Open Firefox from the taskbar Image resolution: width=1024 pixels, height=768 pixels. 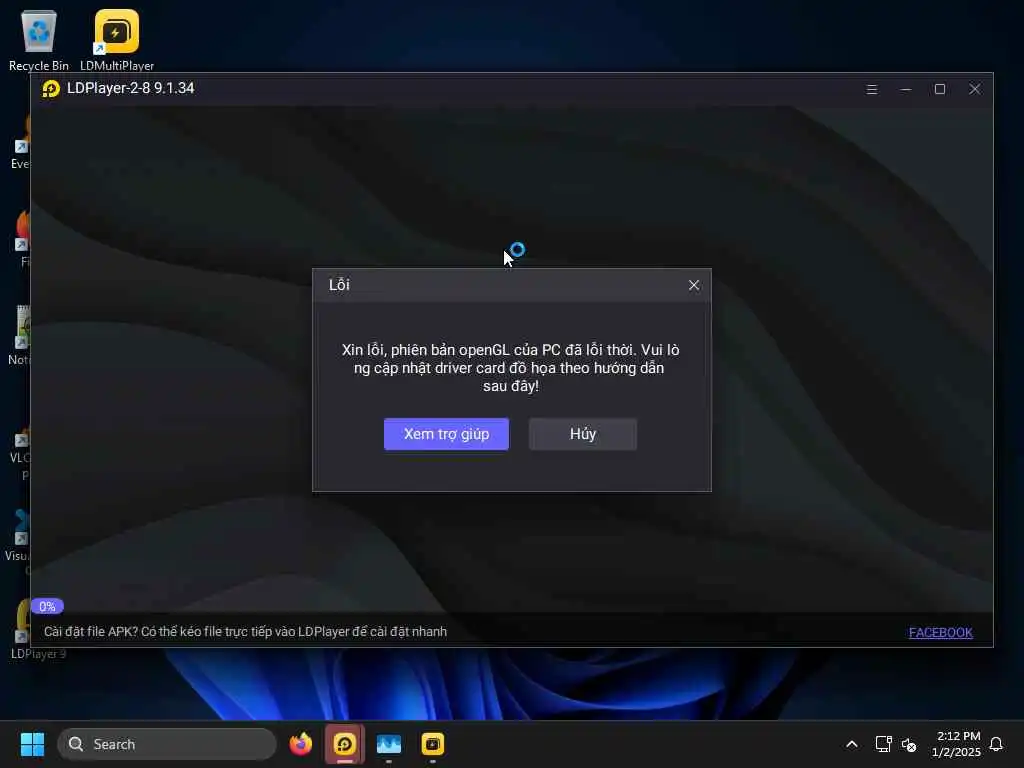300,744
